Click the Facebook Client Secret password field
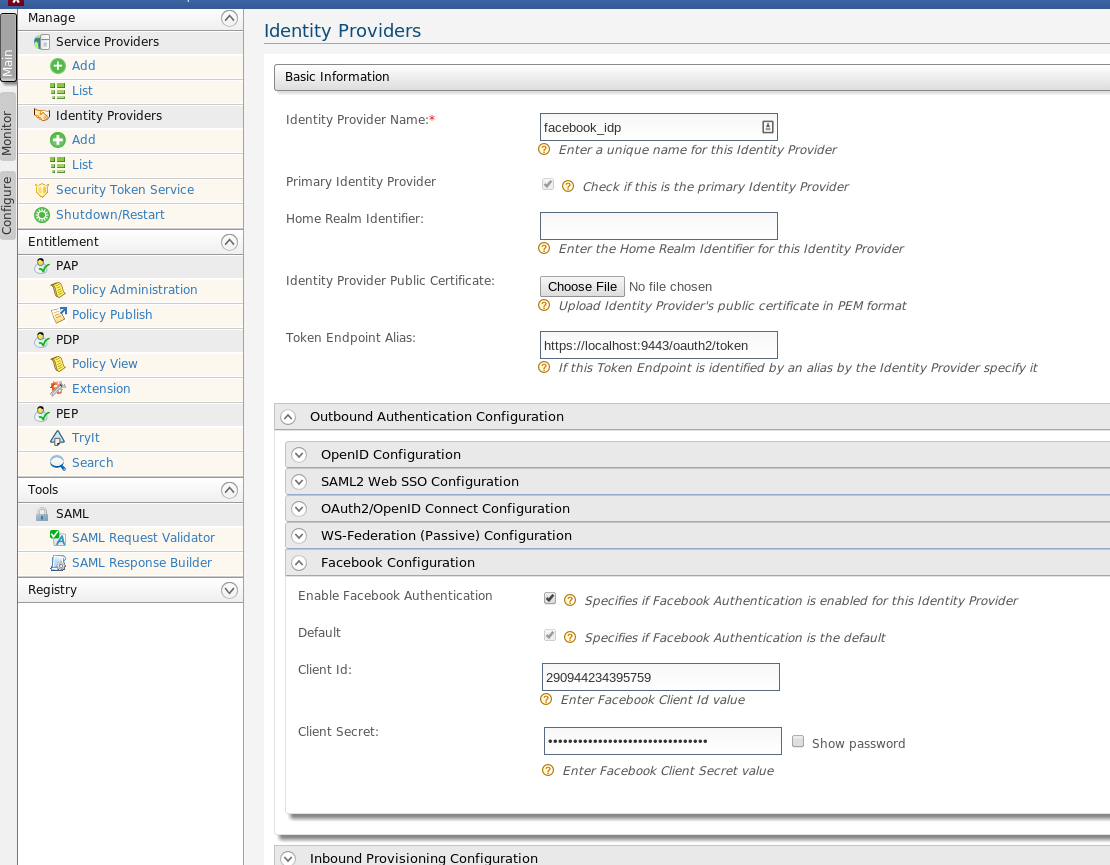The image size is (1110, 865). (x=663, y=741)
